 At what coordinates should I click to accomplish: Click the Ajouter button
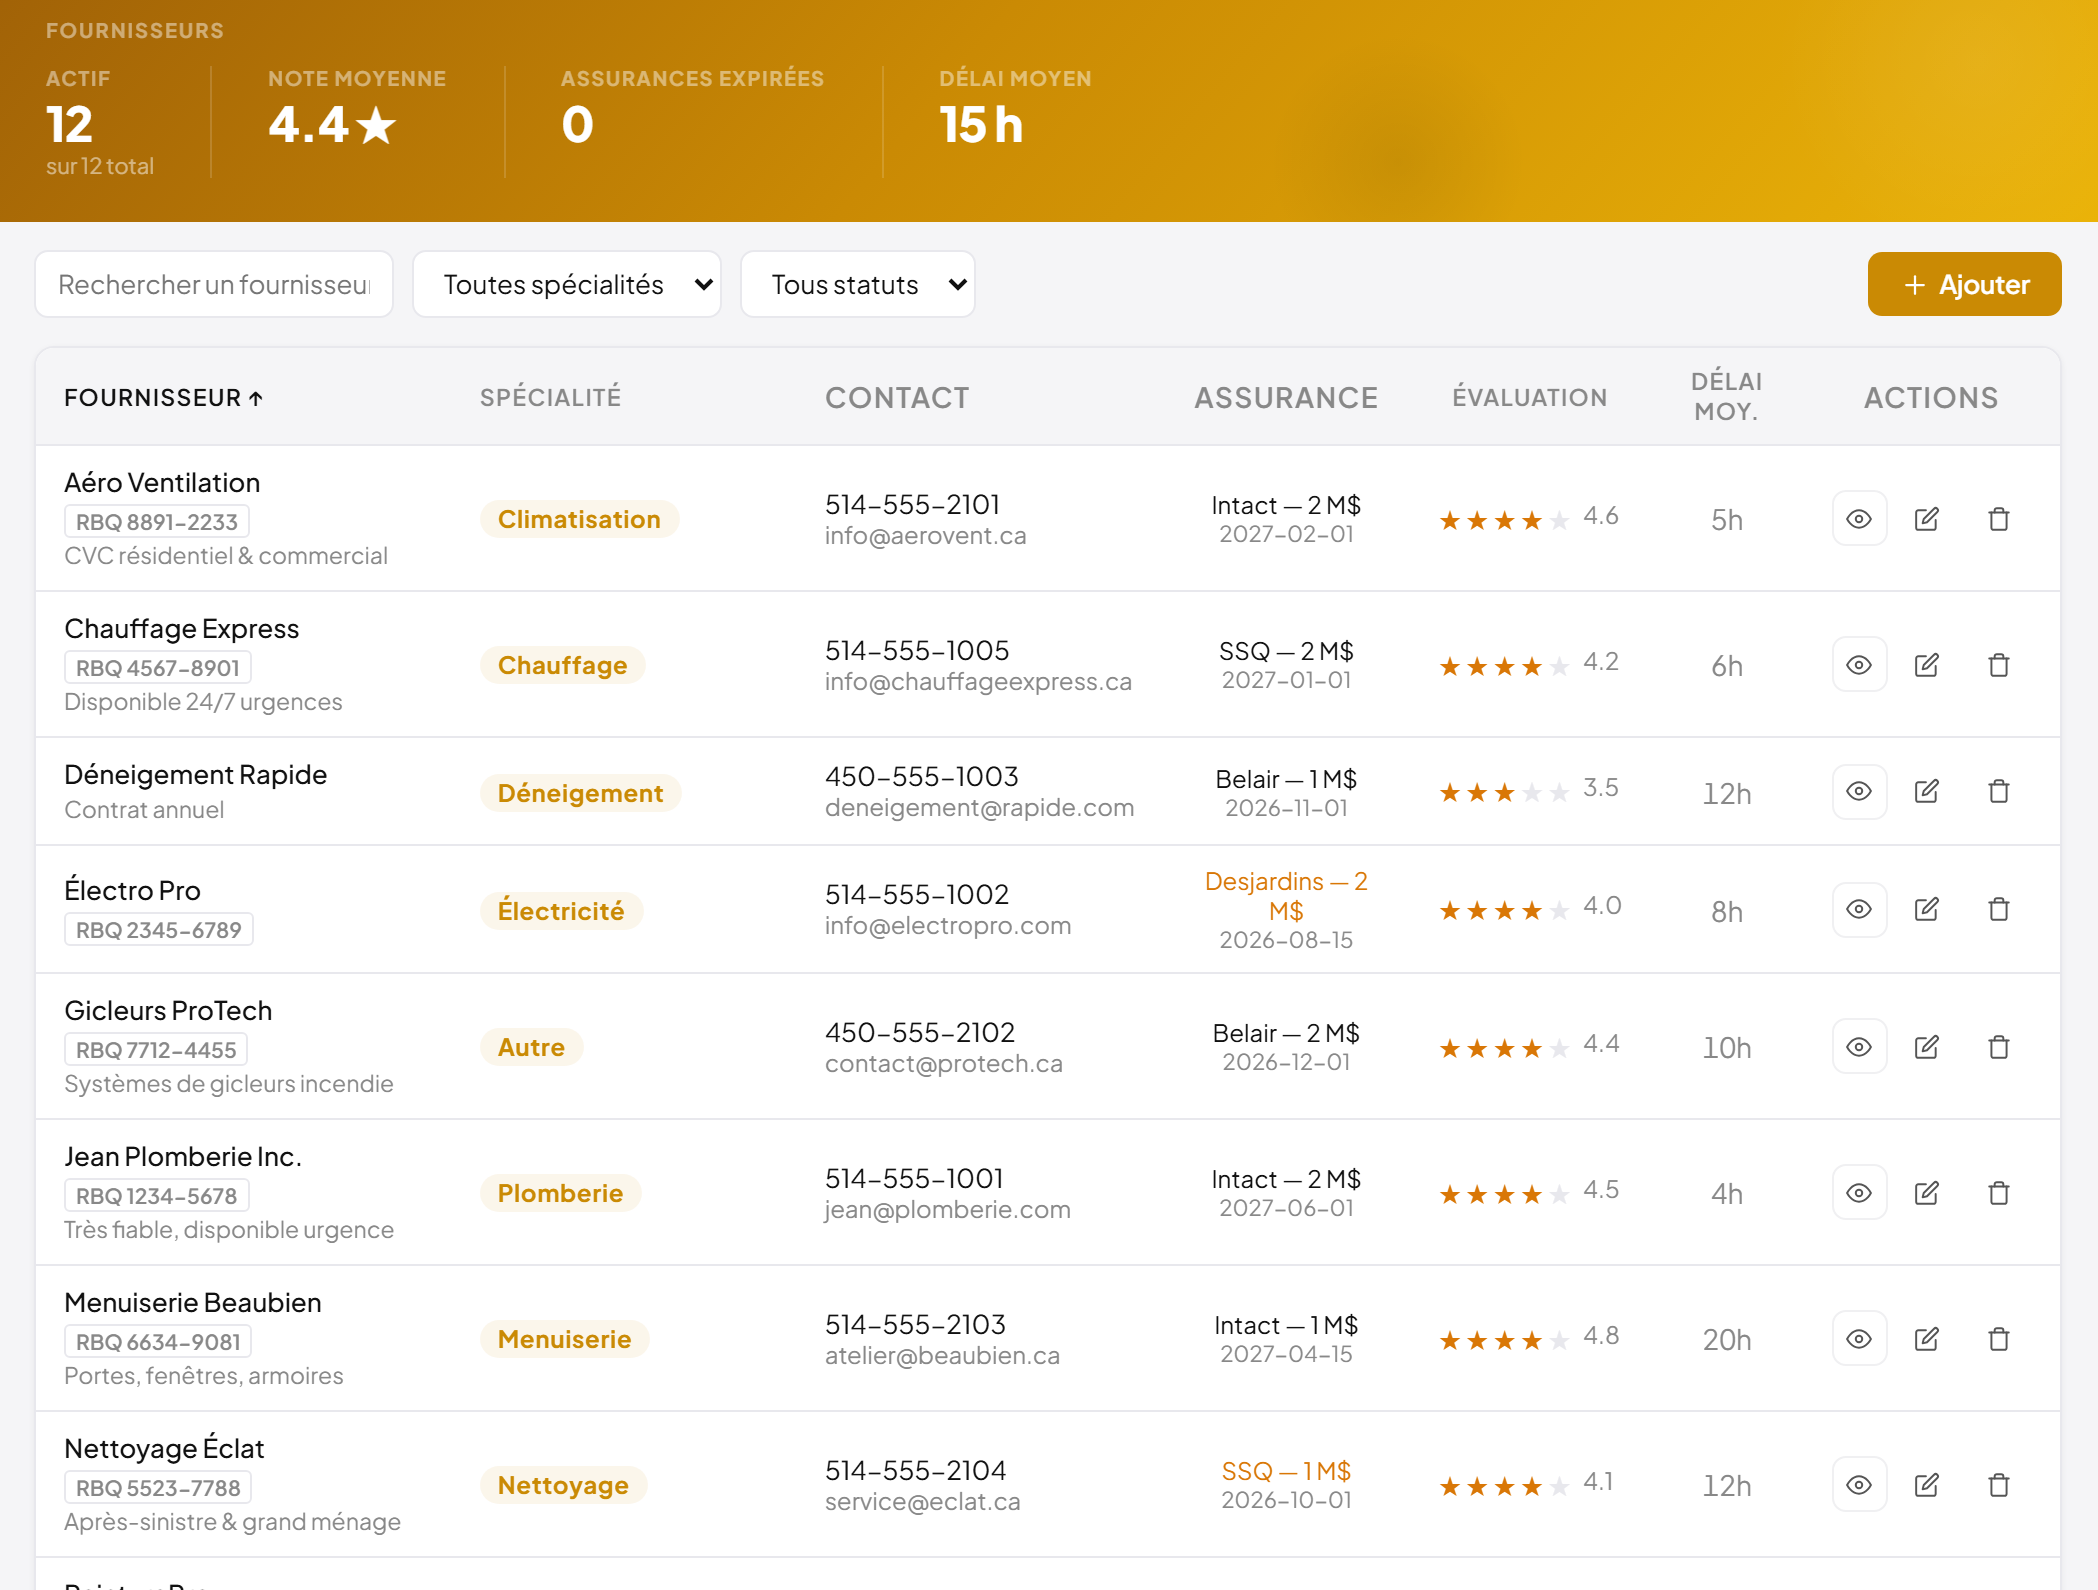(x=1964, y=285)
